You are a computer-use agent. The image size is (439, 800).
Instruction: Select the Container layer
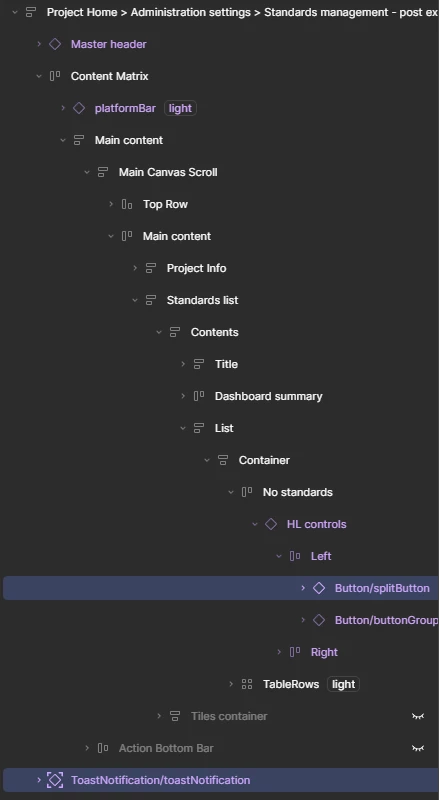click(x=264, y=460)
